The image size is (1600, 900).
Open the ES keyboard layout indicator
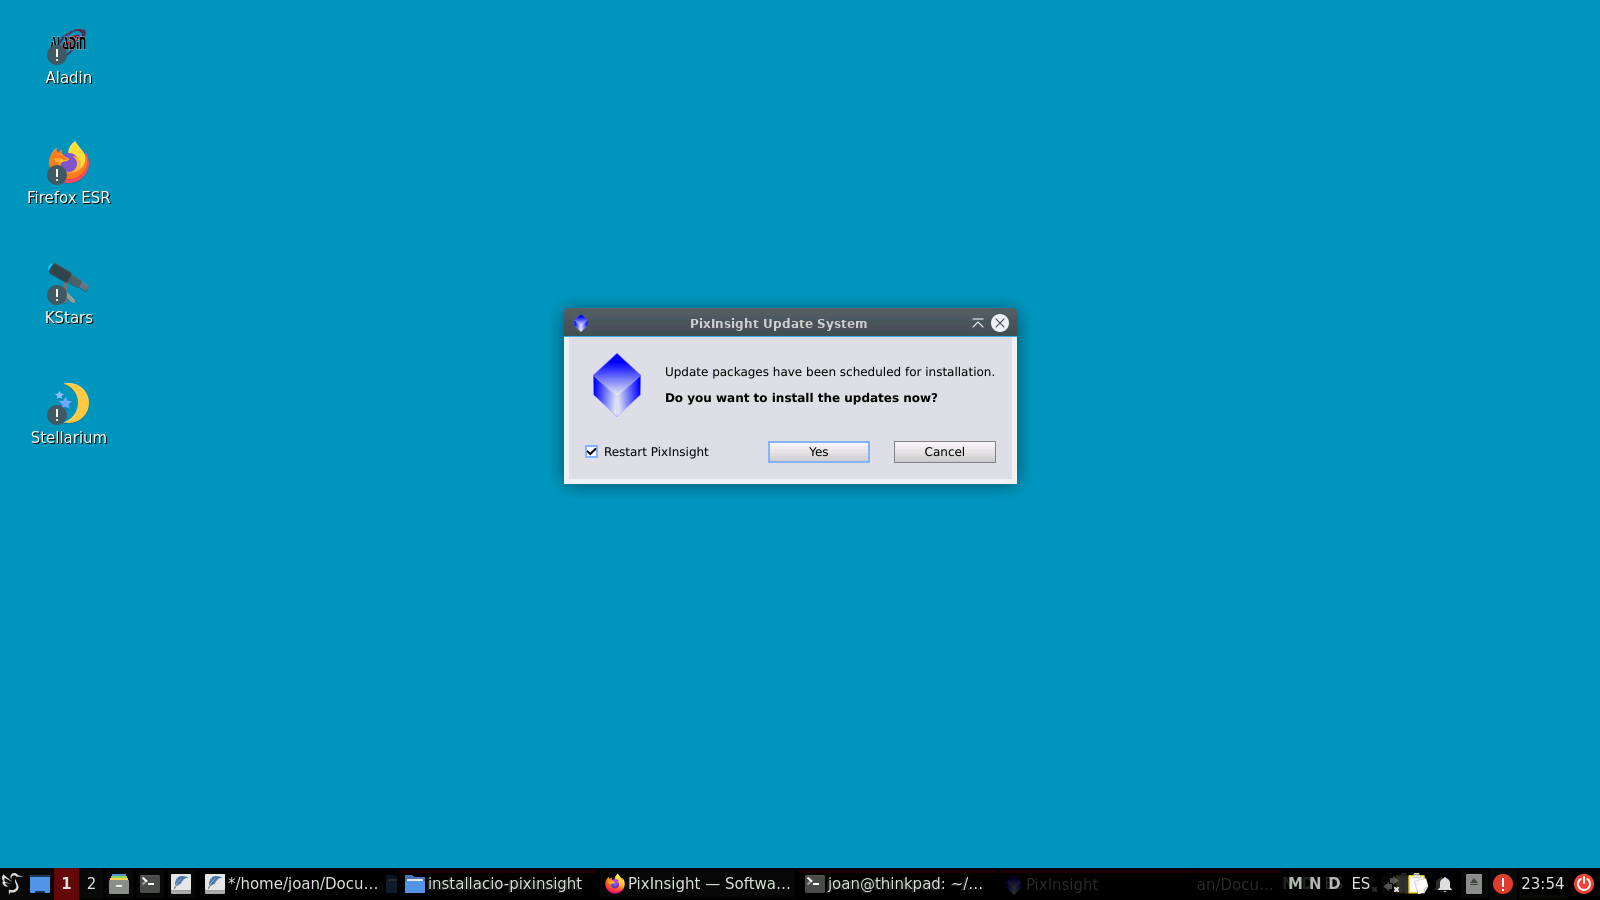[x=1360, y=884]
